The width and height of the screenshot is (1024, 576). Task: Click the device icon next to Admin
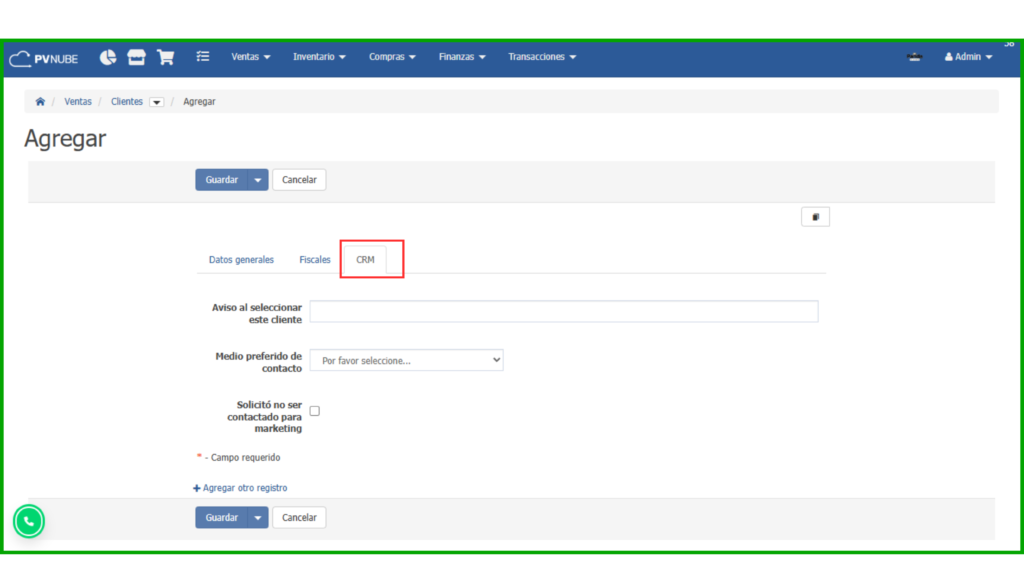coord(914,58)
